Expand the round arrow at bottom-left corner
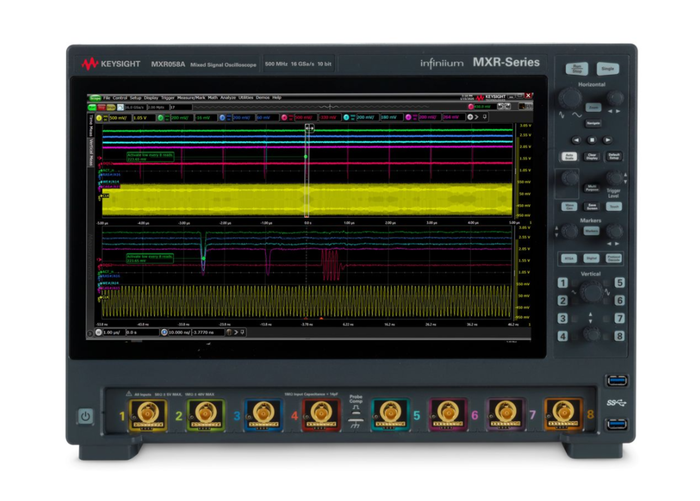 point(90,333)
